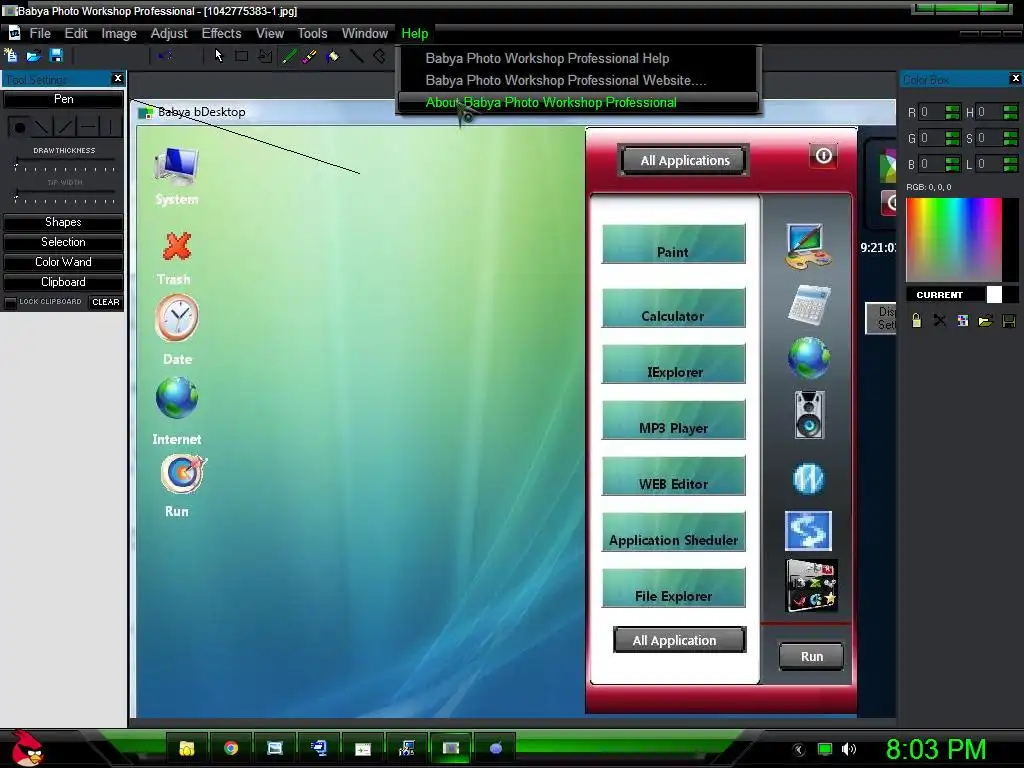Click the New document toolbar icon
Screen dimensions: 1024x768
pyautogui.click(x=11, y=56)
